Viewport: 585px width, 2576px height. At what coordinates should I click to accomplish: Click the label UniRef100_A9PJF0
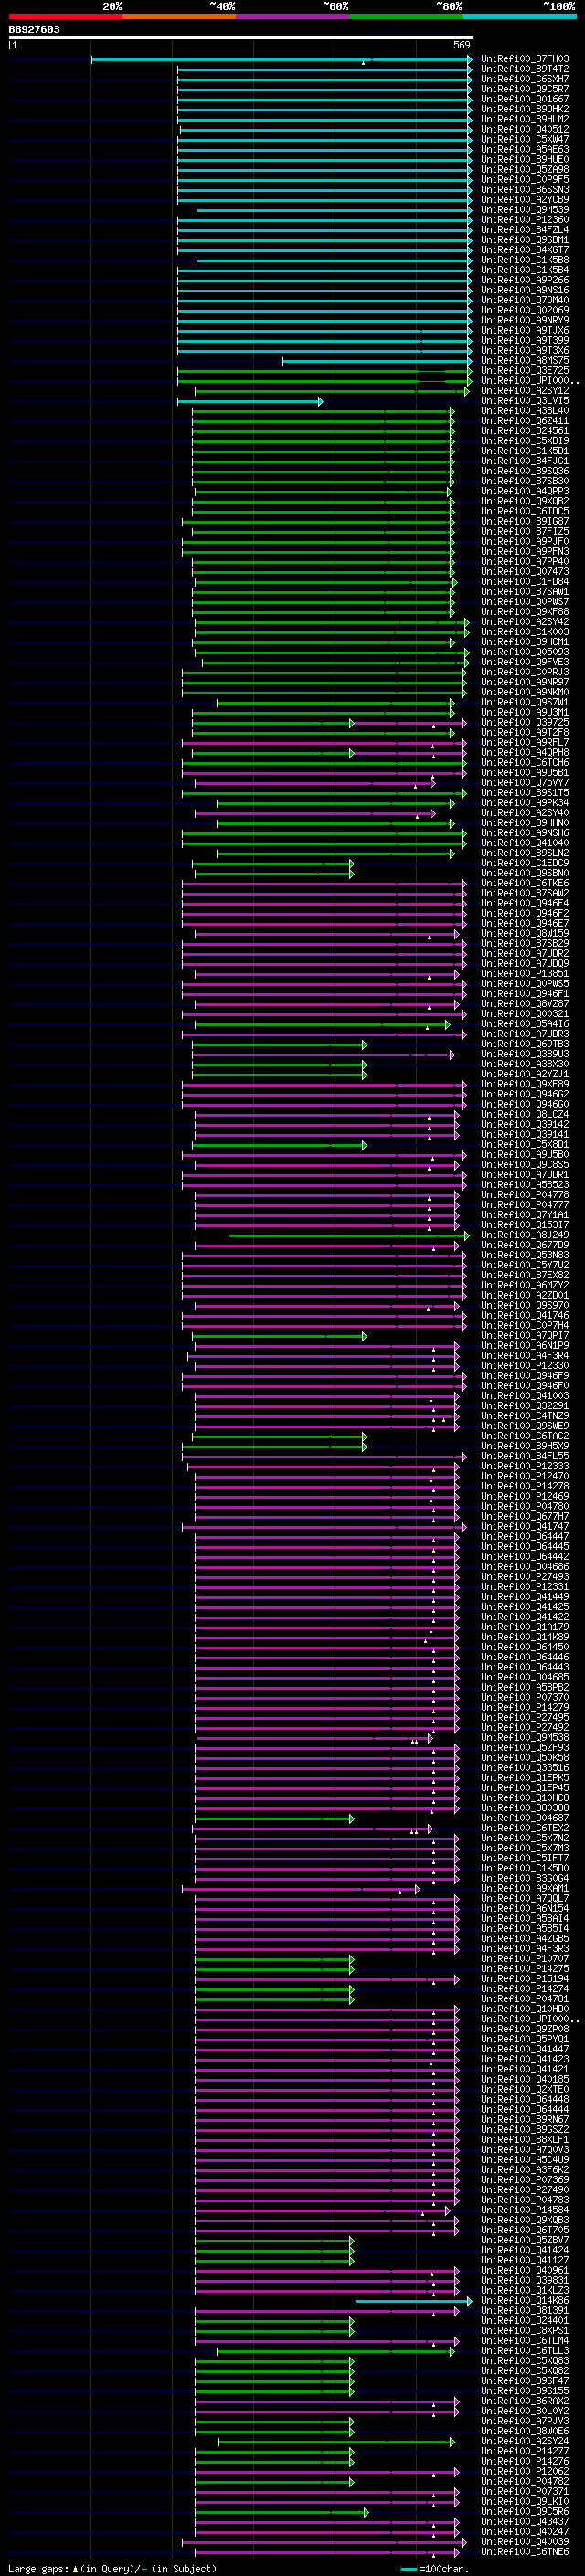(x=525, y=541)
